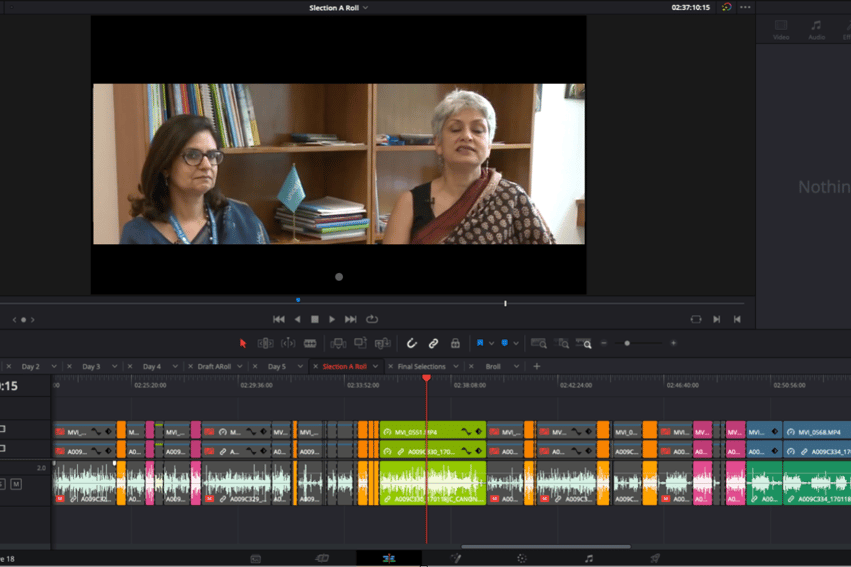Viewport: 851px width, 567px height.
Task: Open dropdown arrow on Draft ARoll tab
Action: 239,367
